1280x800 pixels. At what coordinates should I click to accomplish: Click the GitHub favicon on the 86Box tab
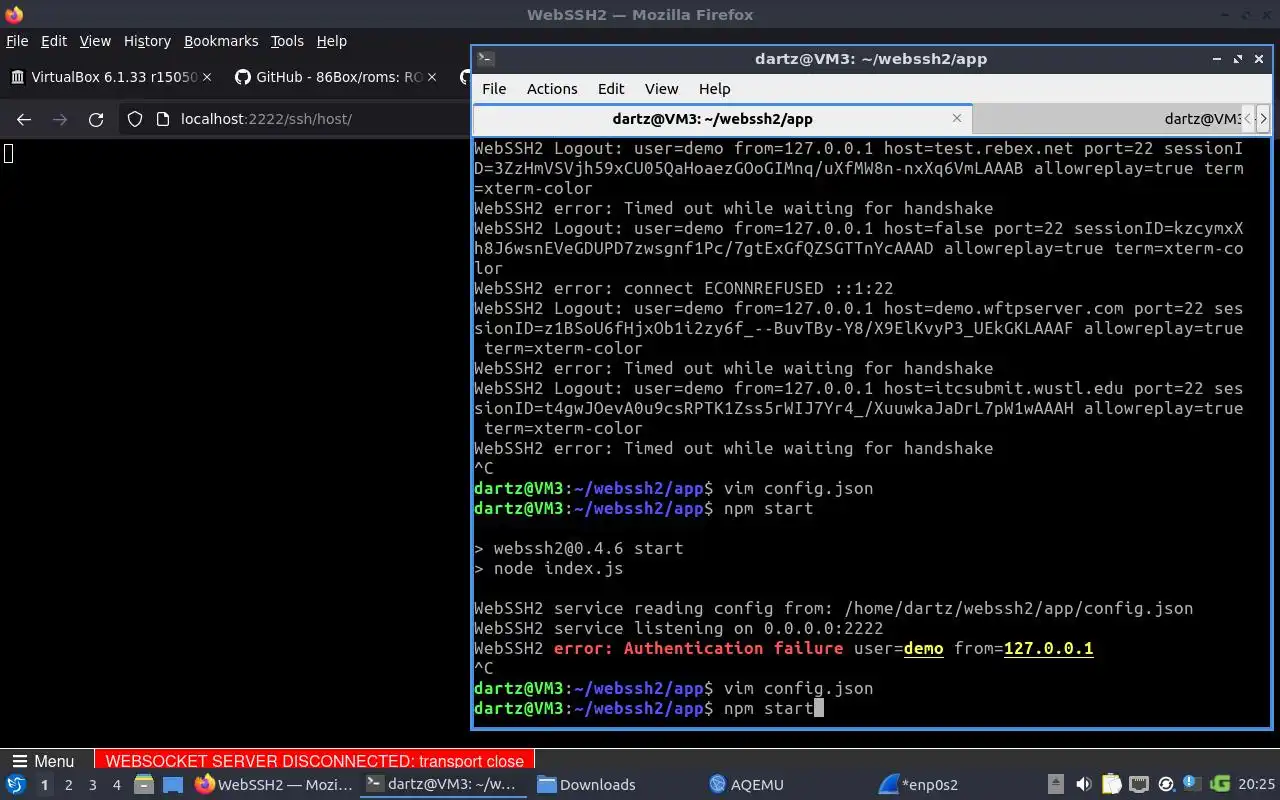[242, 77]
